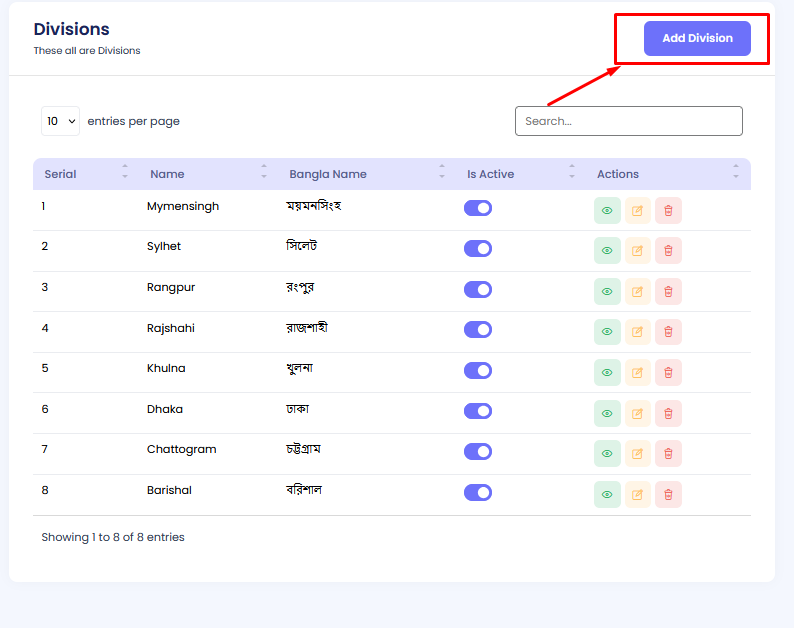Screen dimensions: 794x628
Task: Switch off the Rangpur active toggle
Action: tap(478, 289)
